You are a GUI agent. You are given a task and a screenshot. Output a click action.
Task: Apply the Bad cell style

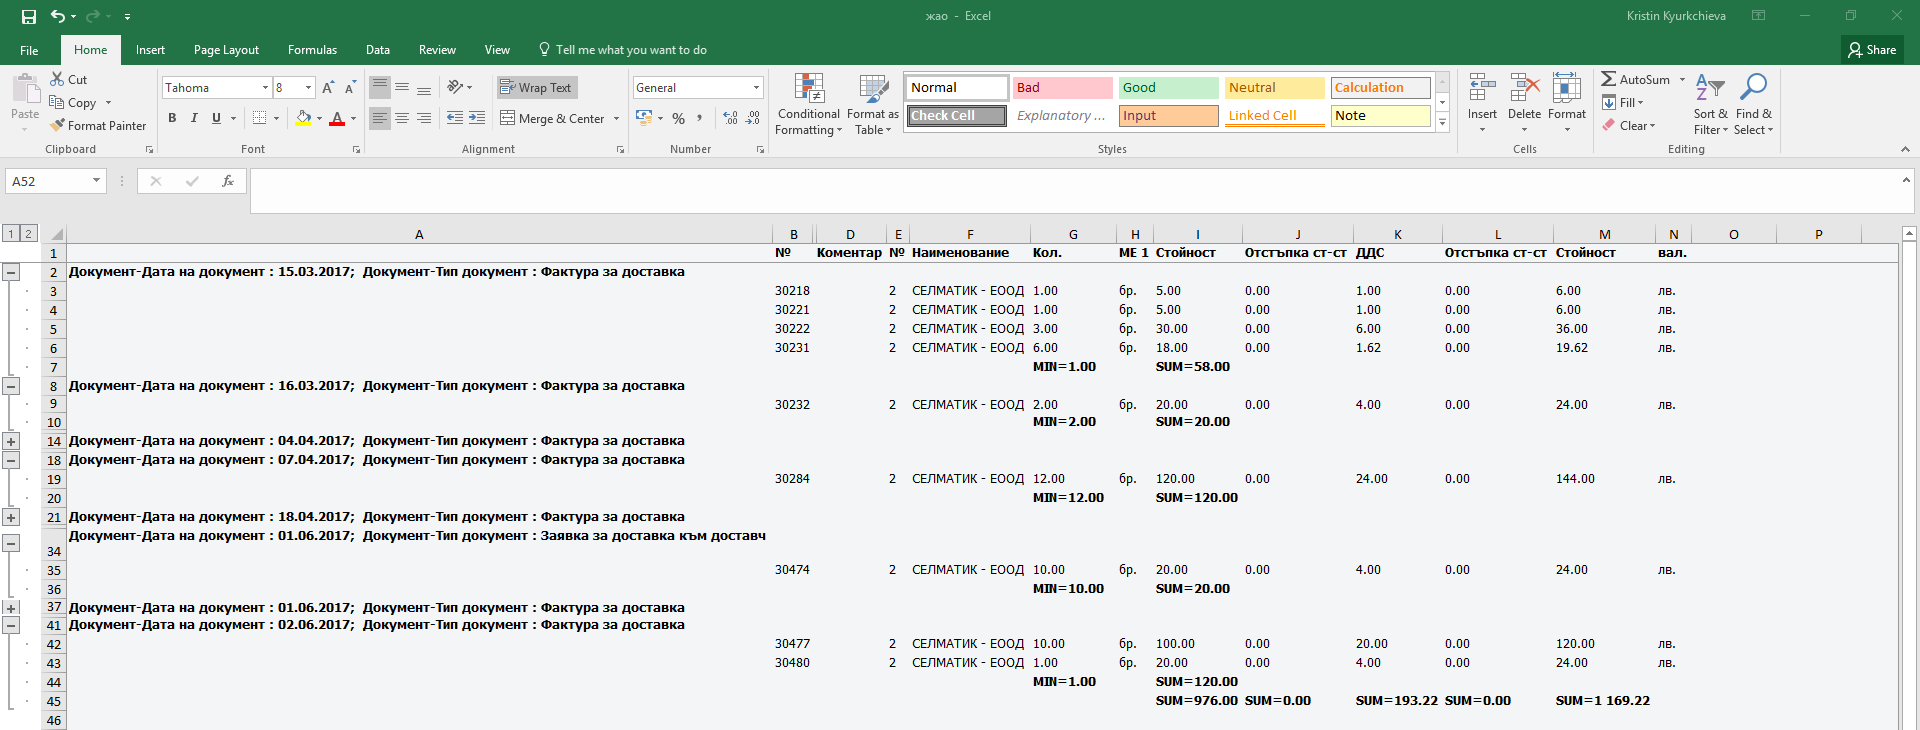(x=1062, y=88)
